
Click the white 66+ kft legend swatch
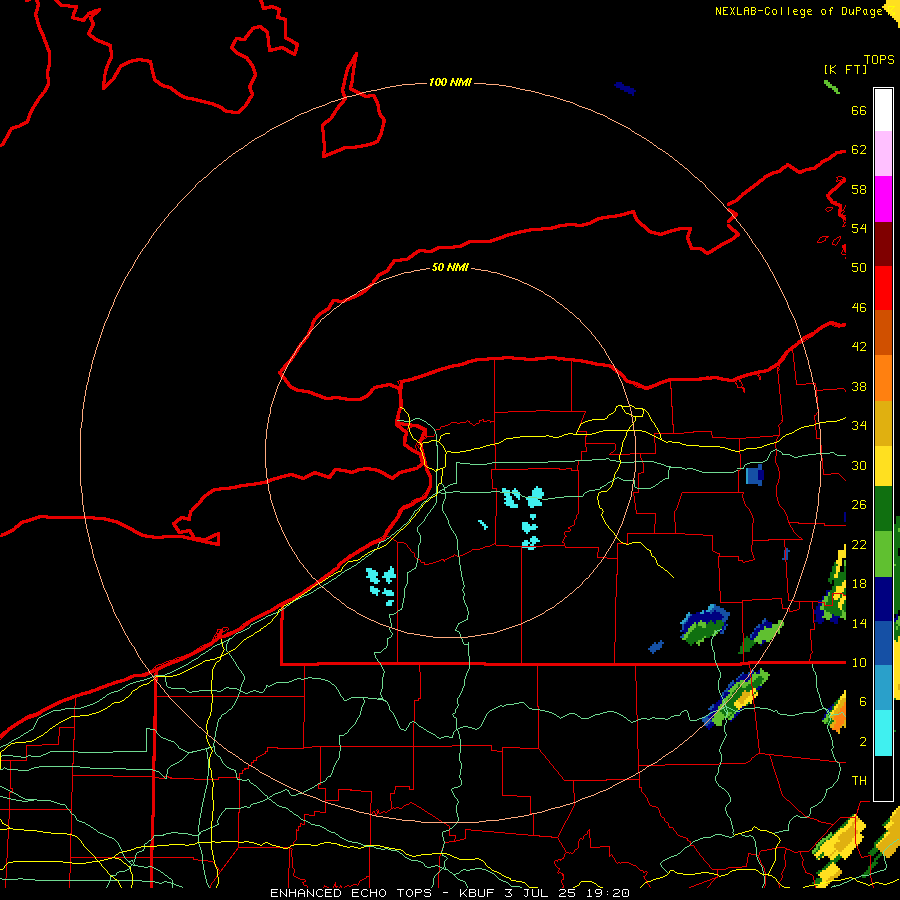point(883,110)
